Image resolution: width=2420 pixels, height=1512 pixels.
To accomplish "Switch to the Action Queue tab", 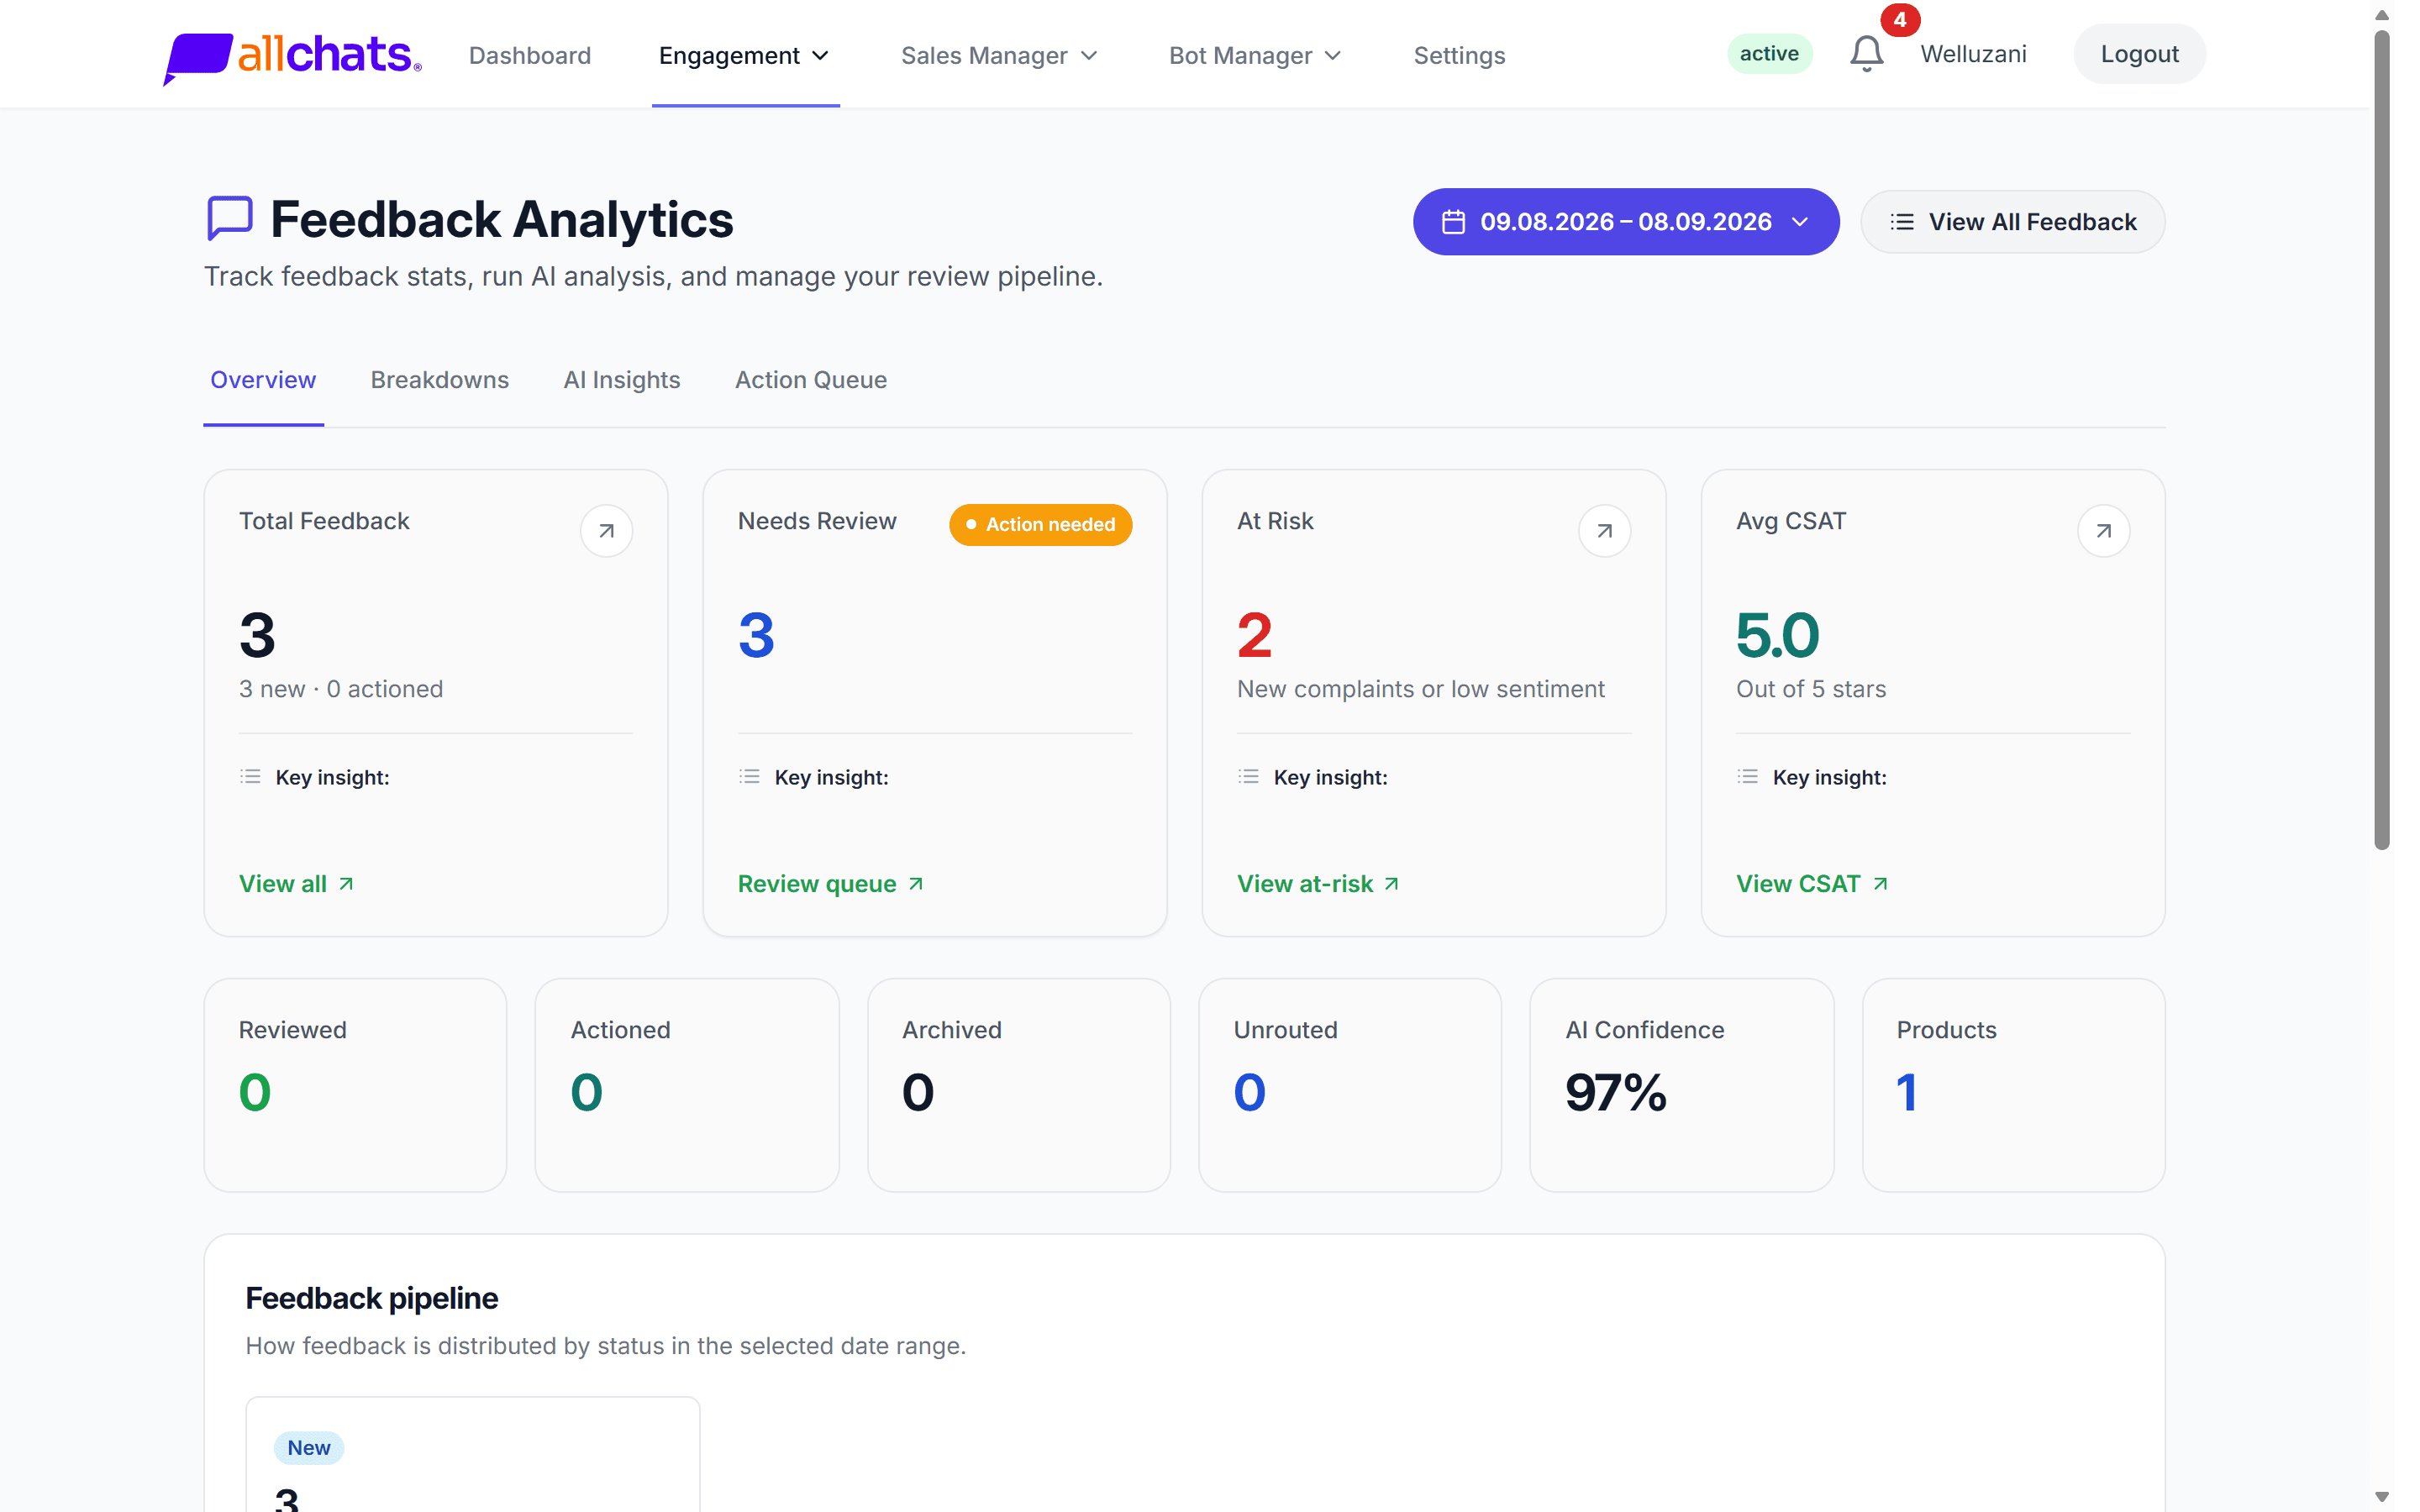I will tap(811, 380).
